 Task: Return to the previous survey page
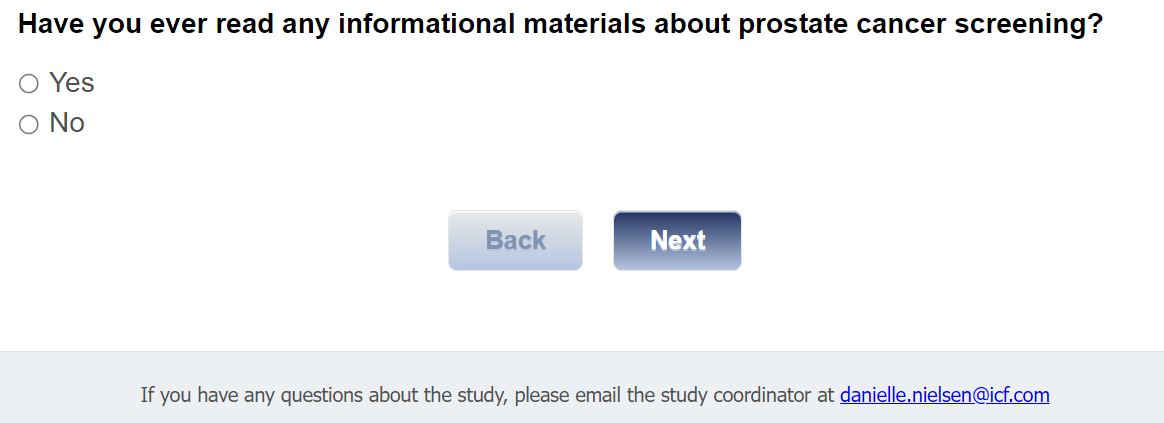click(515, 240)
